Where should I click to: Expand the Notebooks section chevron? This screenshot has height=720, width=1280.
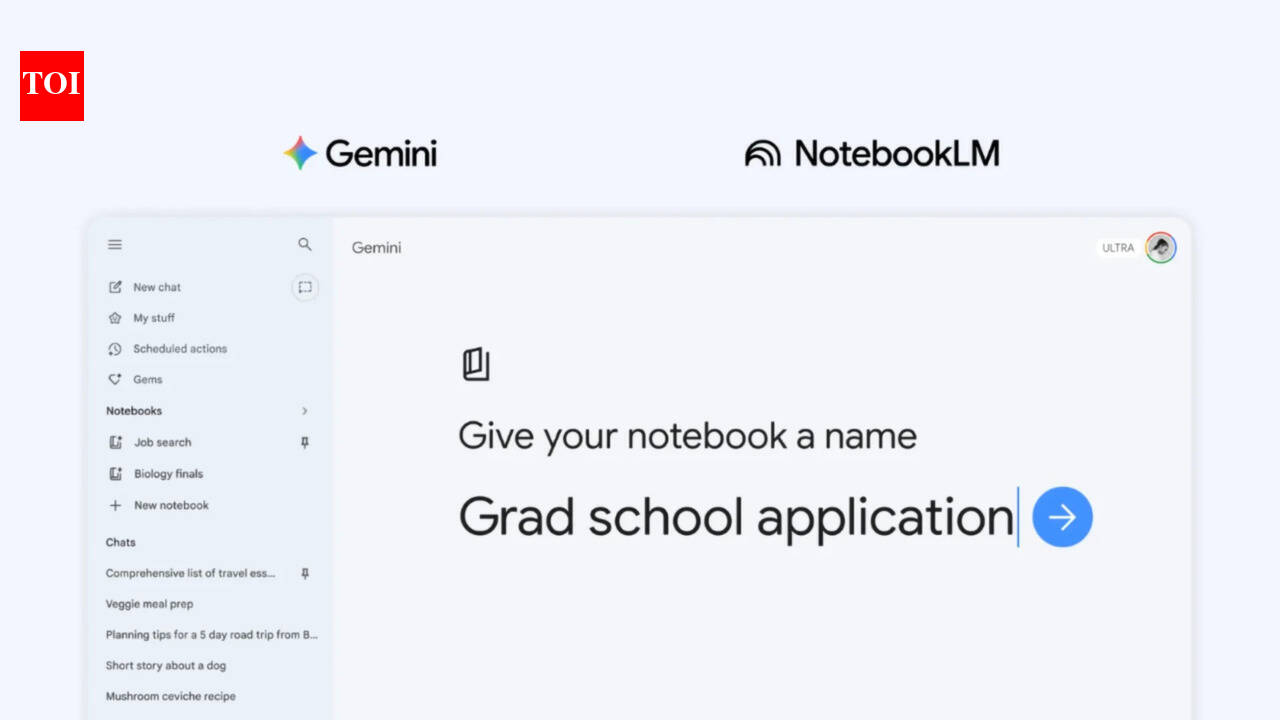(305, 410)
